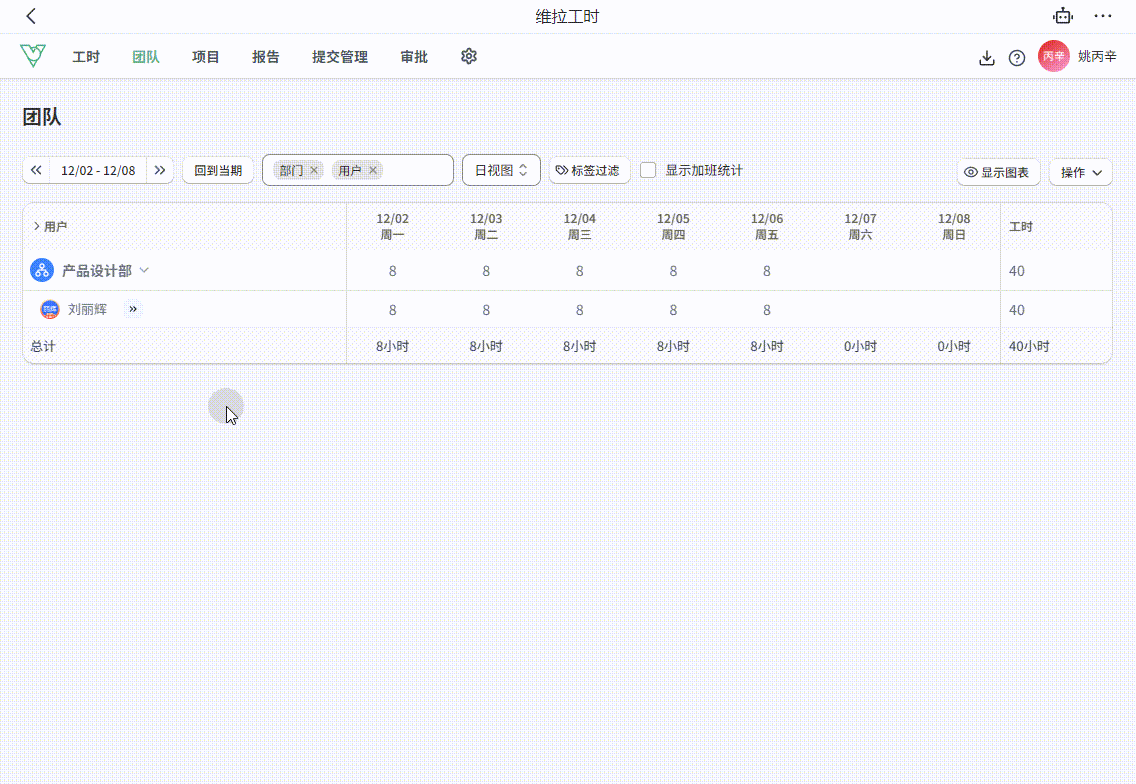Click the 12/07 周六 column header
The width and height of the screenshot is (1136, 784).
860,227
